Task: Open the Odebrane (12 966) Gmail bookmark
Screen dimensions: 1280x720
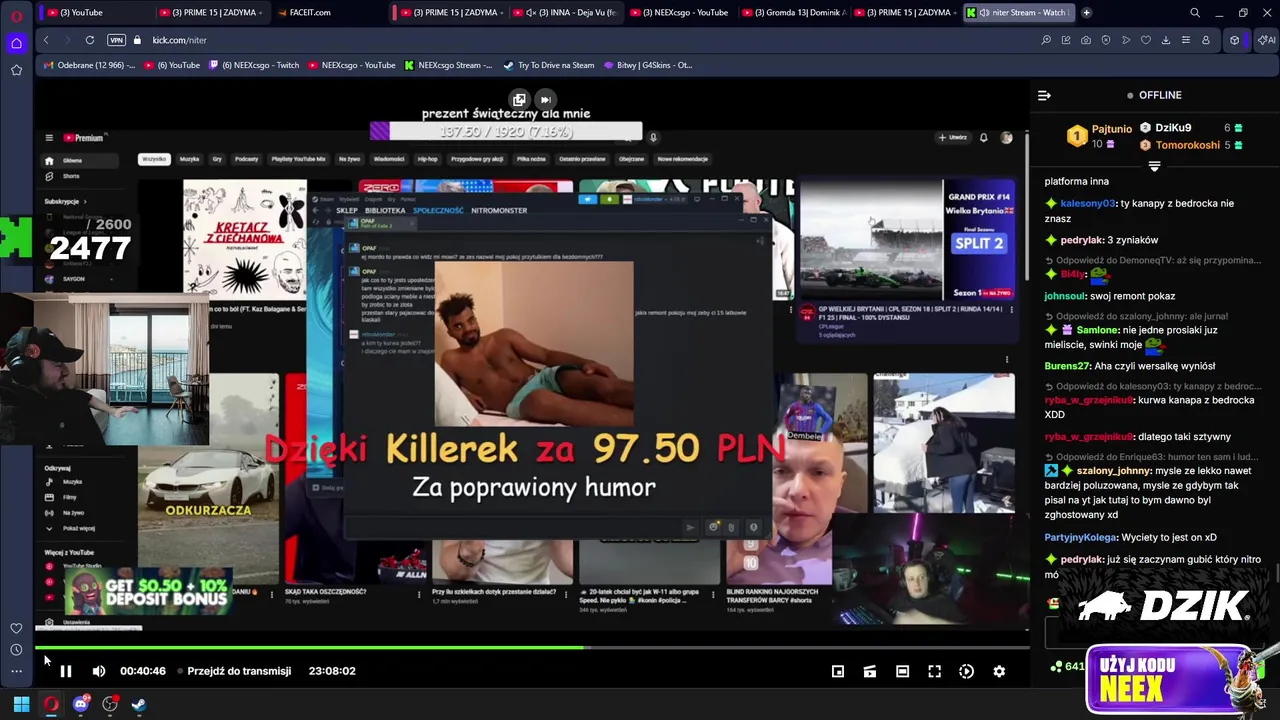Action: [x=88, y=65]
